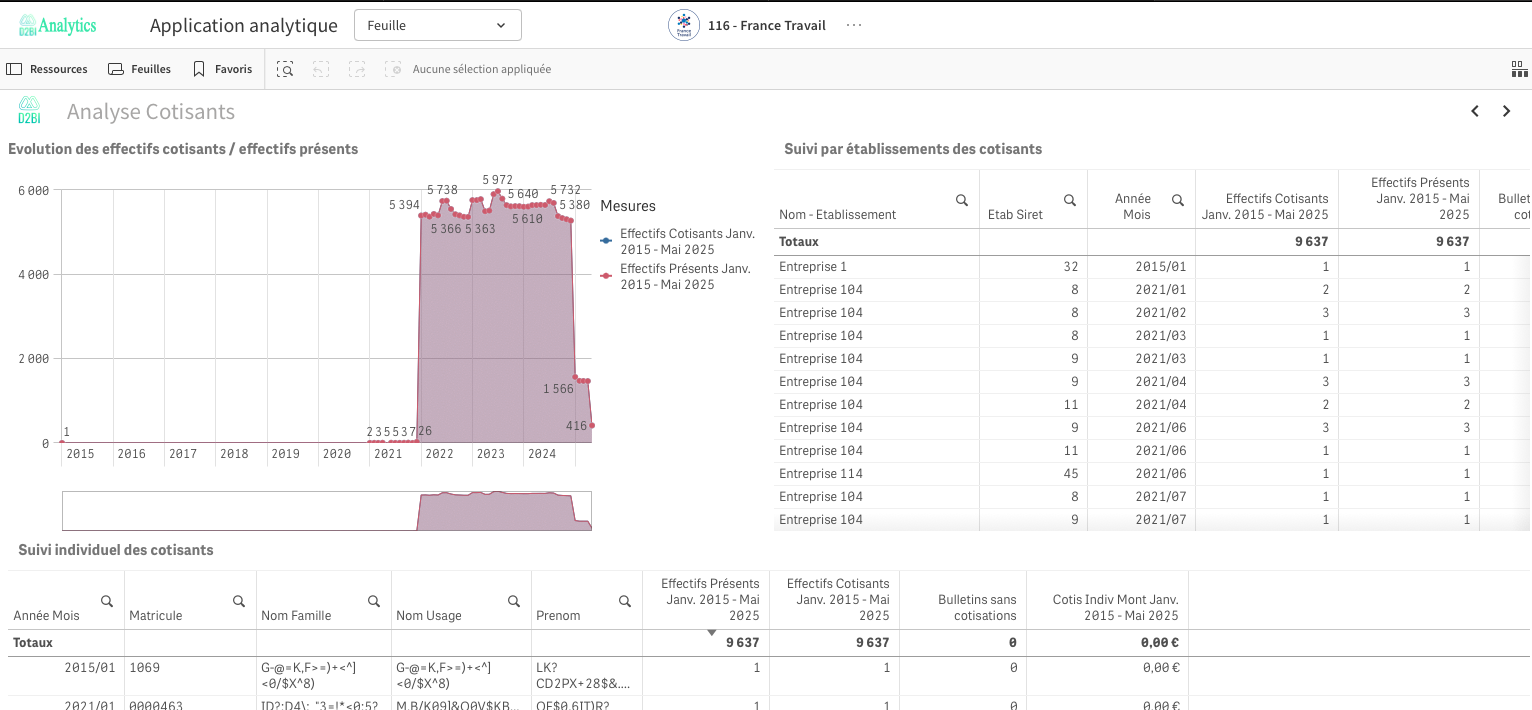Open the Feuille dropdown
Screen dimensions: 1532x710
pyautogui.click(x=437, y=25)
